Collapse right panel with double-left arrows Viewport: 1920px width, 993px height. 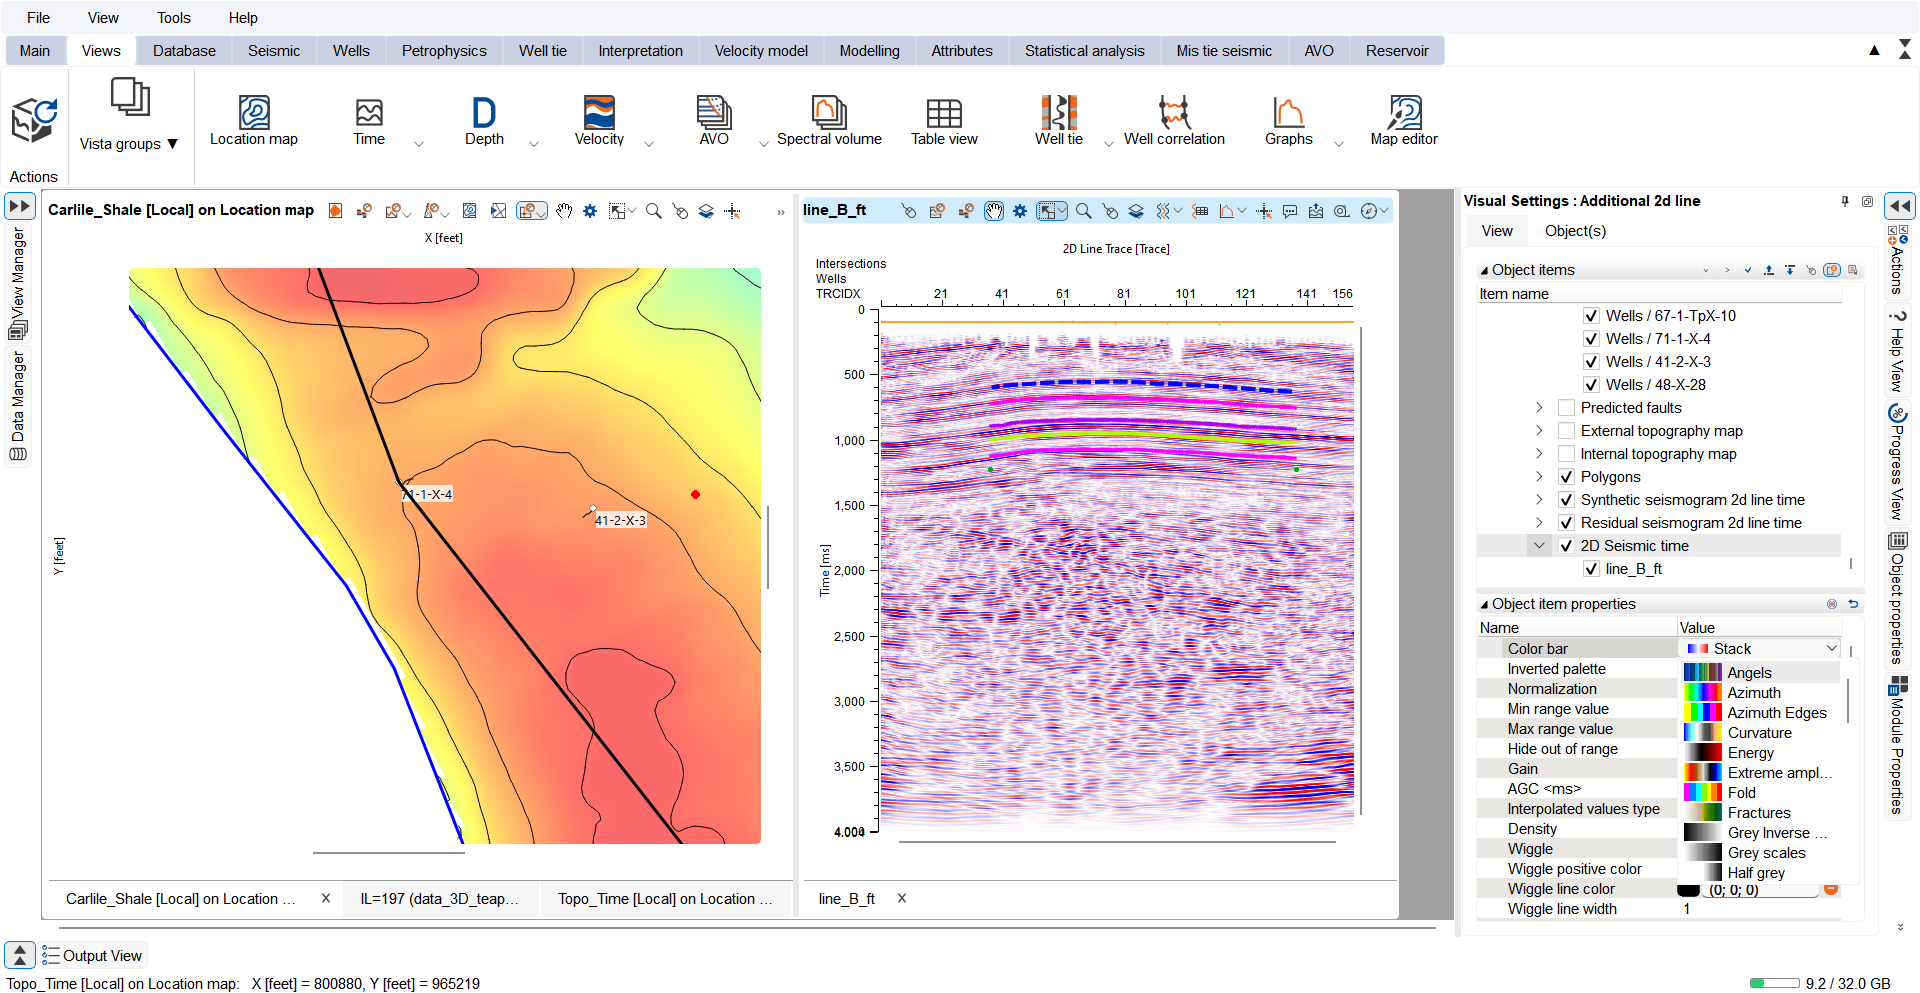pyautogui.click(x=1899, y=206)
